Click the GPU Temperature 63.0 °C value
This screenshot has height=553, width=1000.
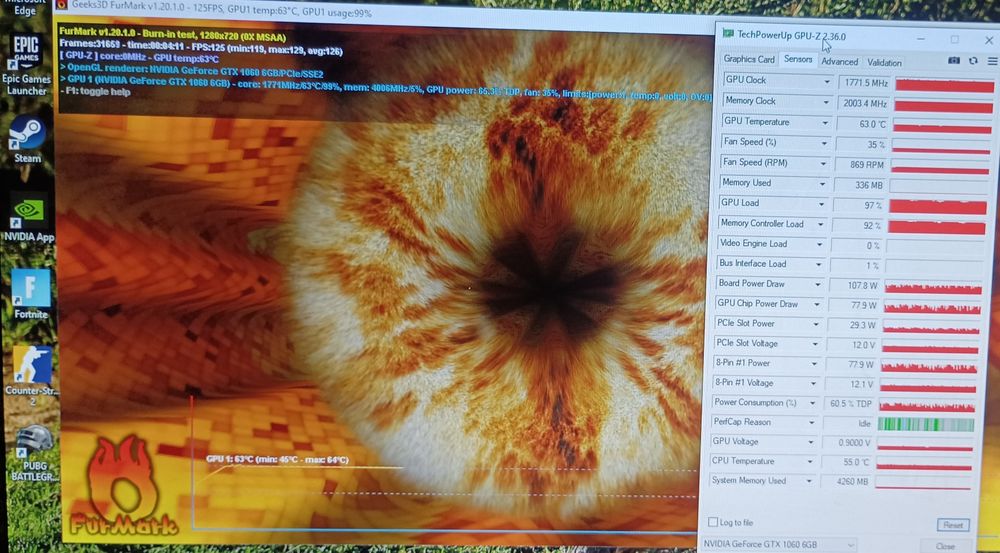862,124
